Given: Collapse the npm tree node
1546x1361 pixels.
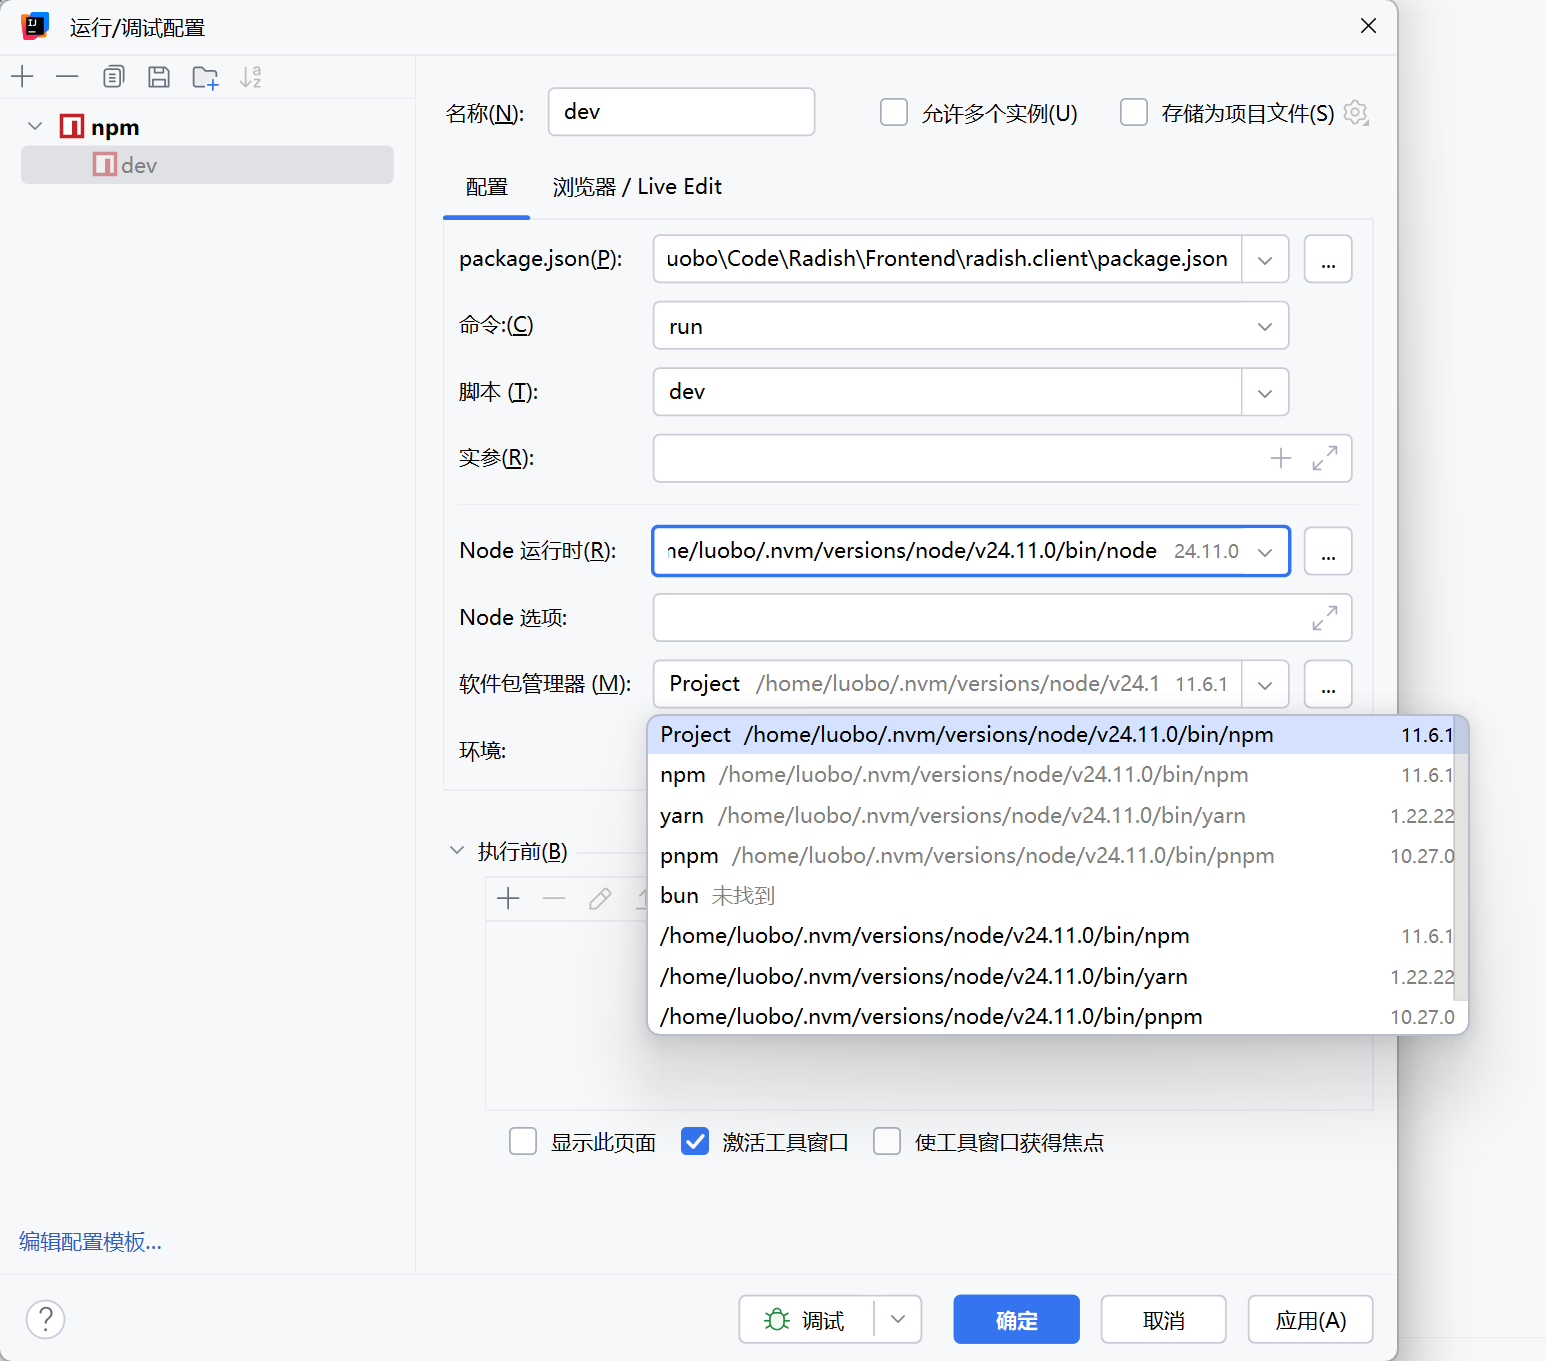Looking at the screenshot, I should click(35, 127).
